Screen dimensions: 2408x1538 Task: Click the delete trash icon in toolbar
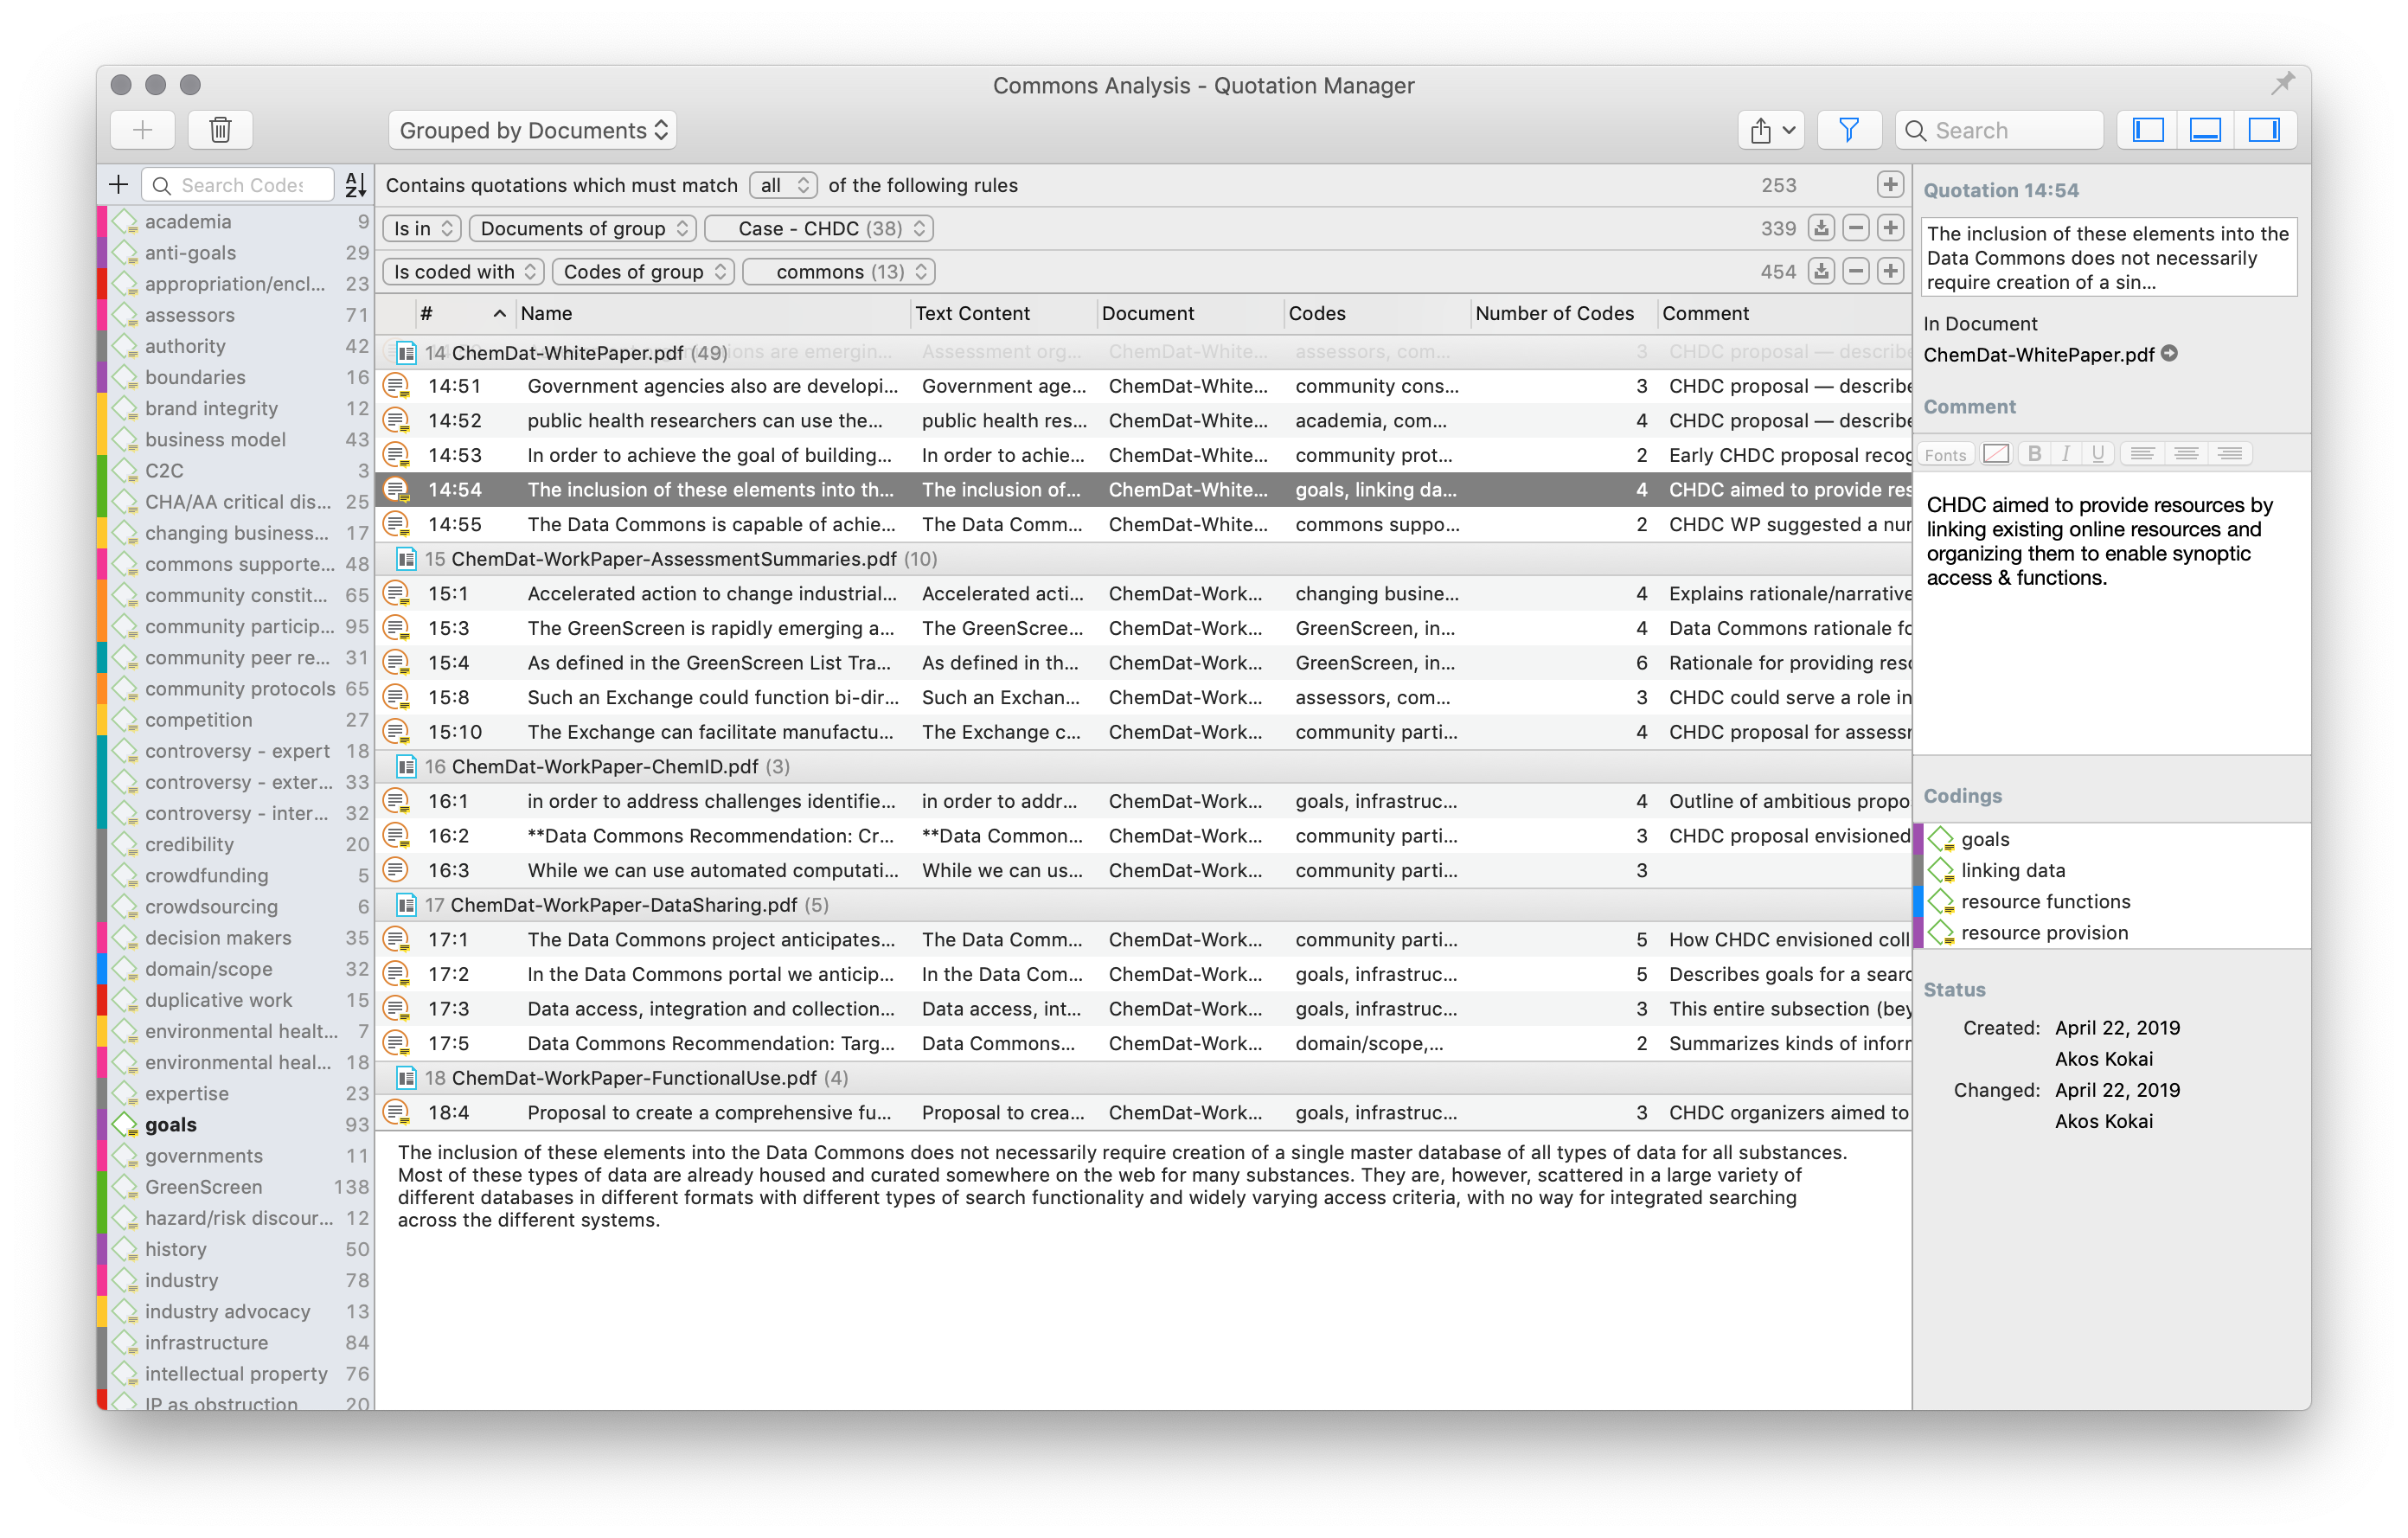(220, 130)
